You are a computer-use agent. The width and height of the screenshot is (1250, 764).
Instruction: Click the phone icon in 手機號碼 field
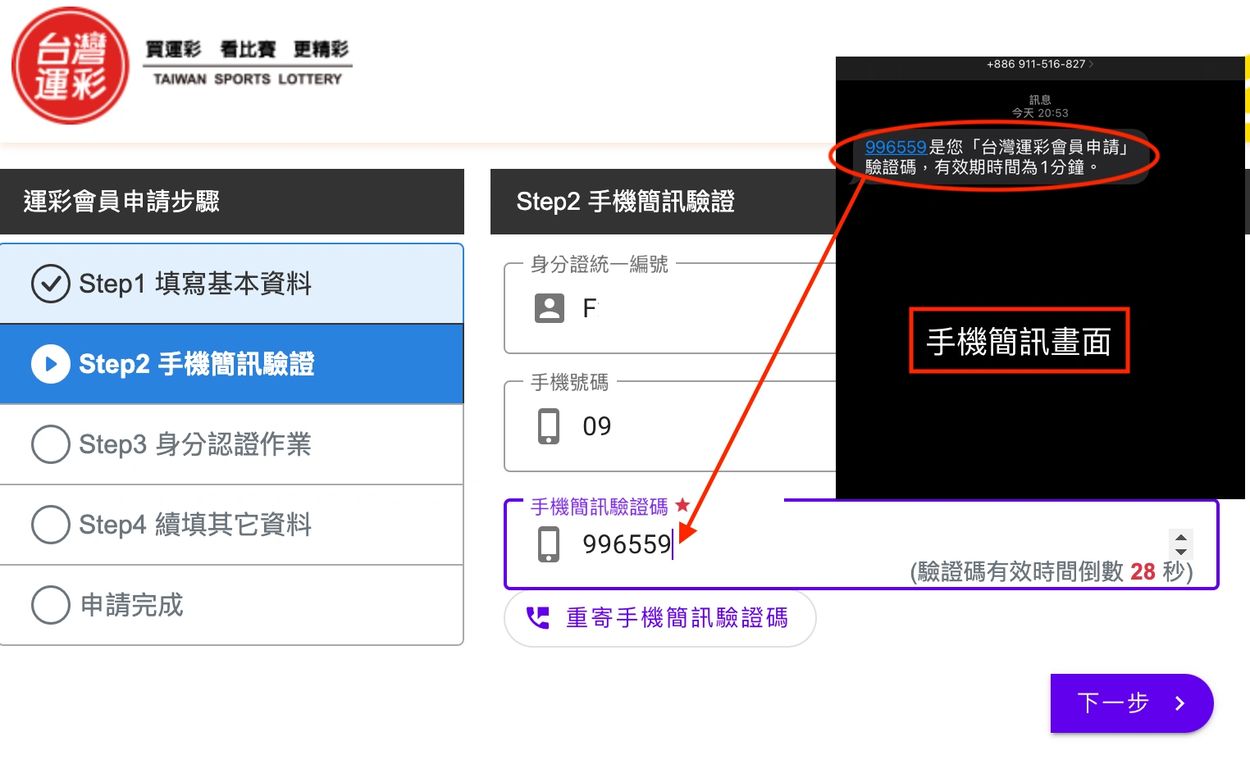[549, 426]
